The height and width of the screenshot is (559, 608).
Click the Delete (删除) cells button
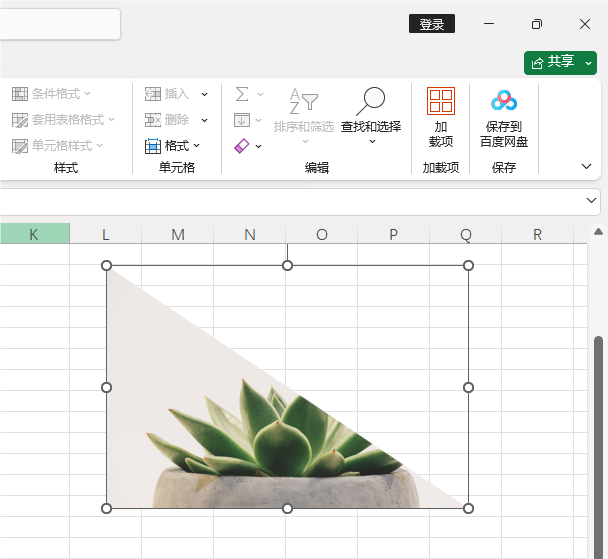[167, 120]
